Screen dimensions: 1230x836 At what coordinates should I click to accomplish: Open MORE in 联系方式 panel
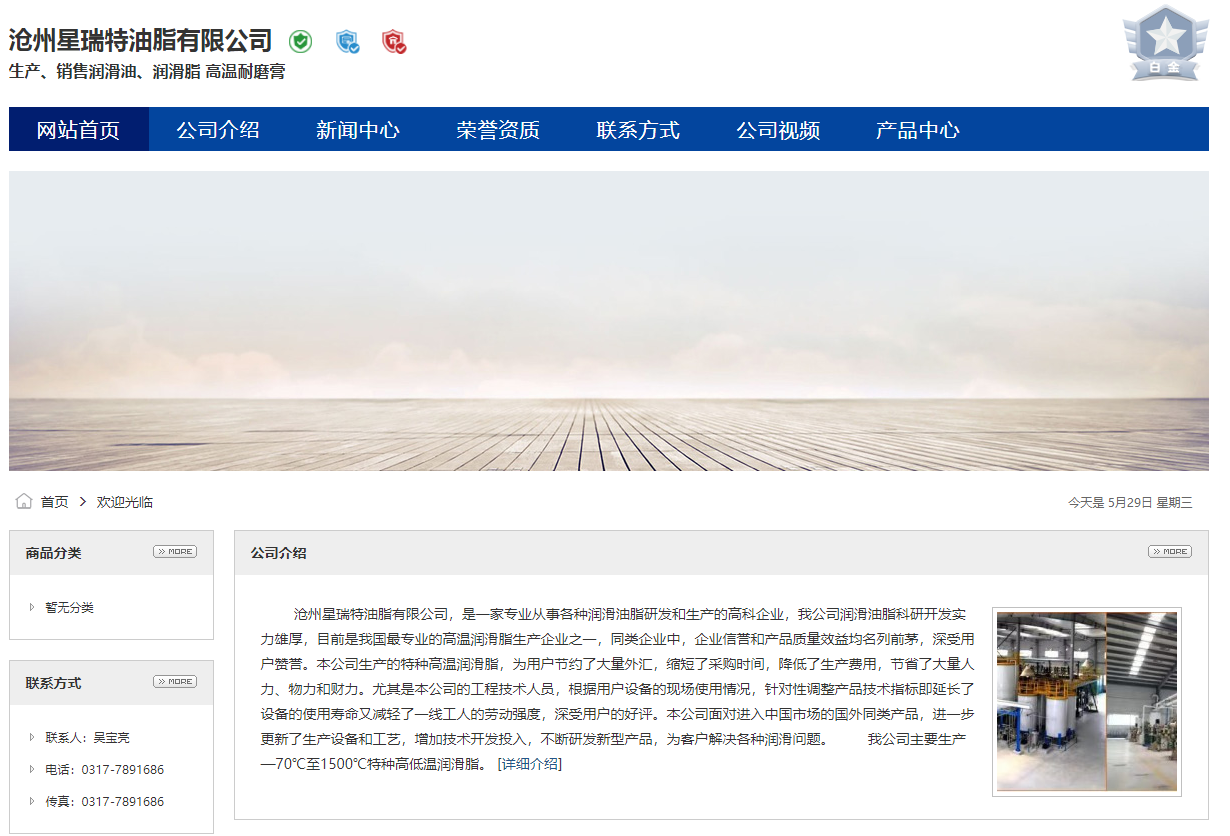(175, 682)
